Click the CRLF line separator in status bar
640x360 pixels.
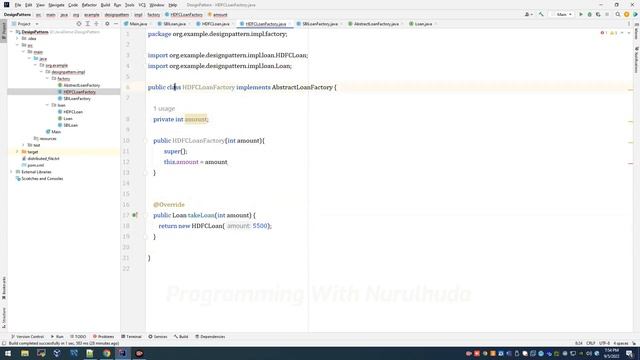point(591,343)
